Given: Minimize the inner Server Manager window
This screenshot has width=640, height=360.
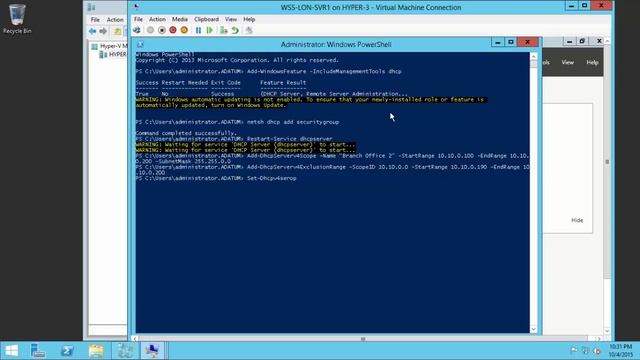Looking at the screenshot, I should (x=569, y=41).
